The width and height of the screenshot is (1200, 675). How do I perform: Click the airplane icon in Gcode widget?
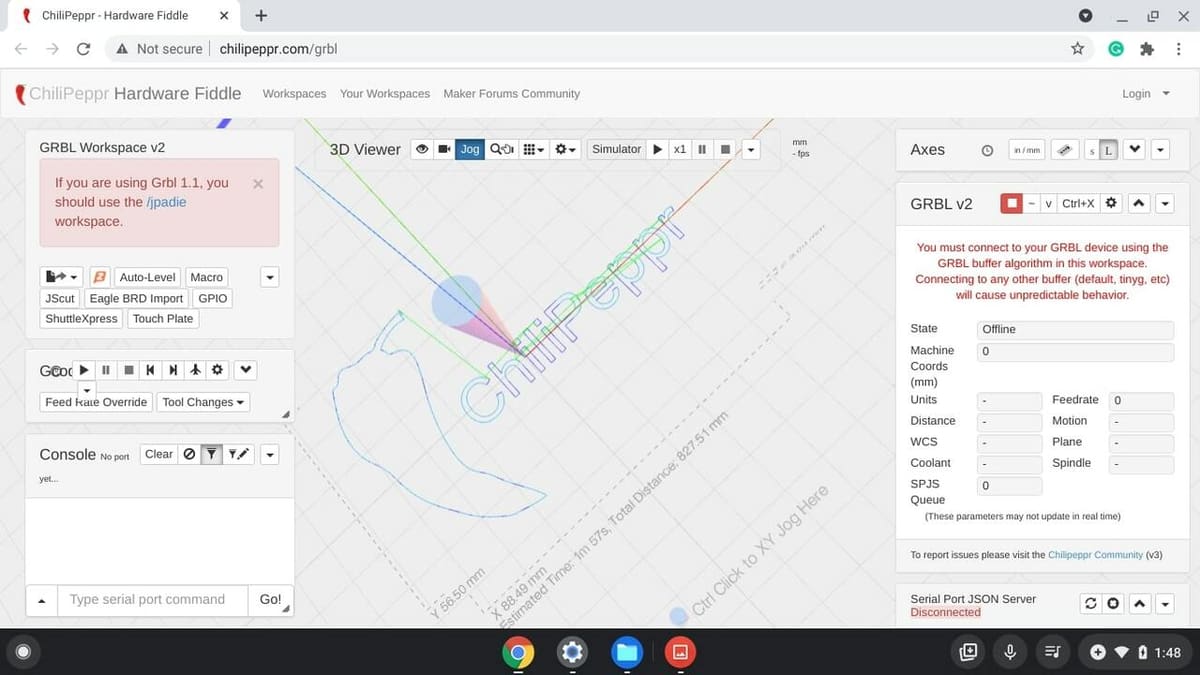(x=195, y=370)
